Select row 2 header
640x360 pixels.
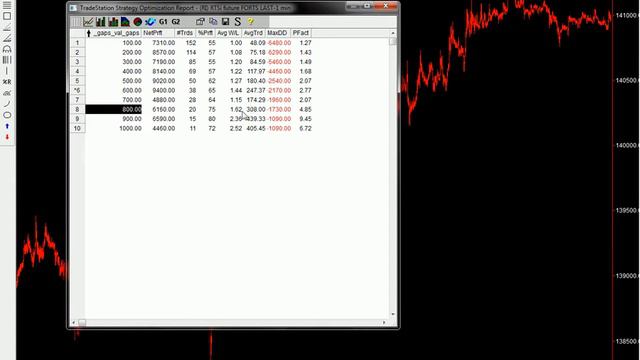pos(77,52)
